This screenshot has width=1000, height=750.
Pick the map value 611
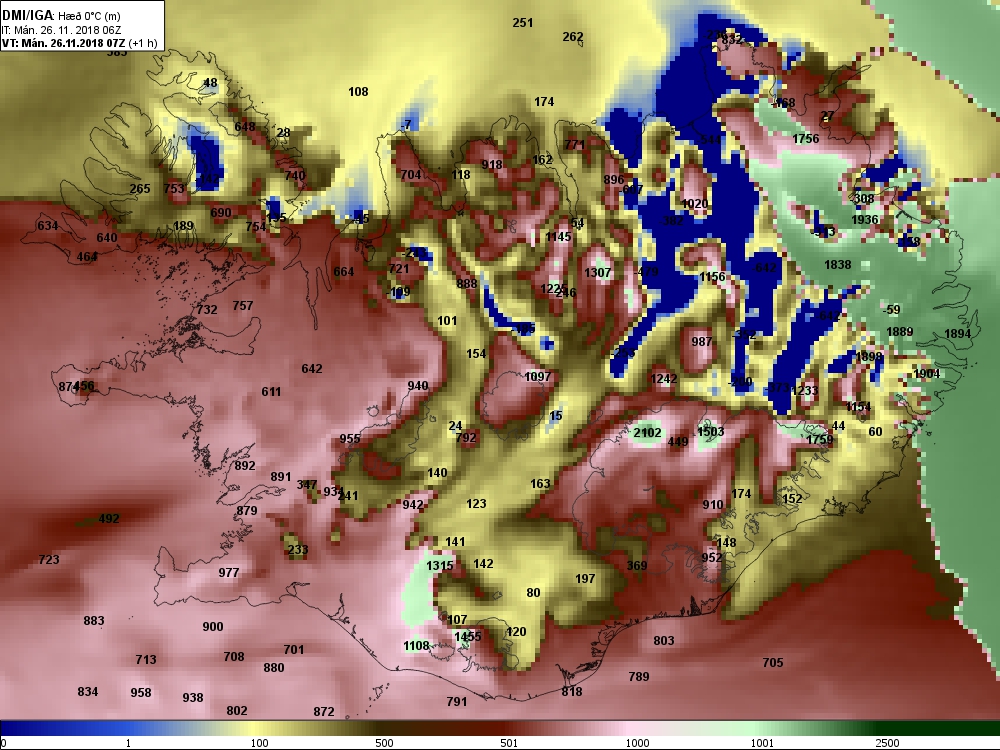coord(271,392)
